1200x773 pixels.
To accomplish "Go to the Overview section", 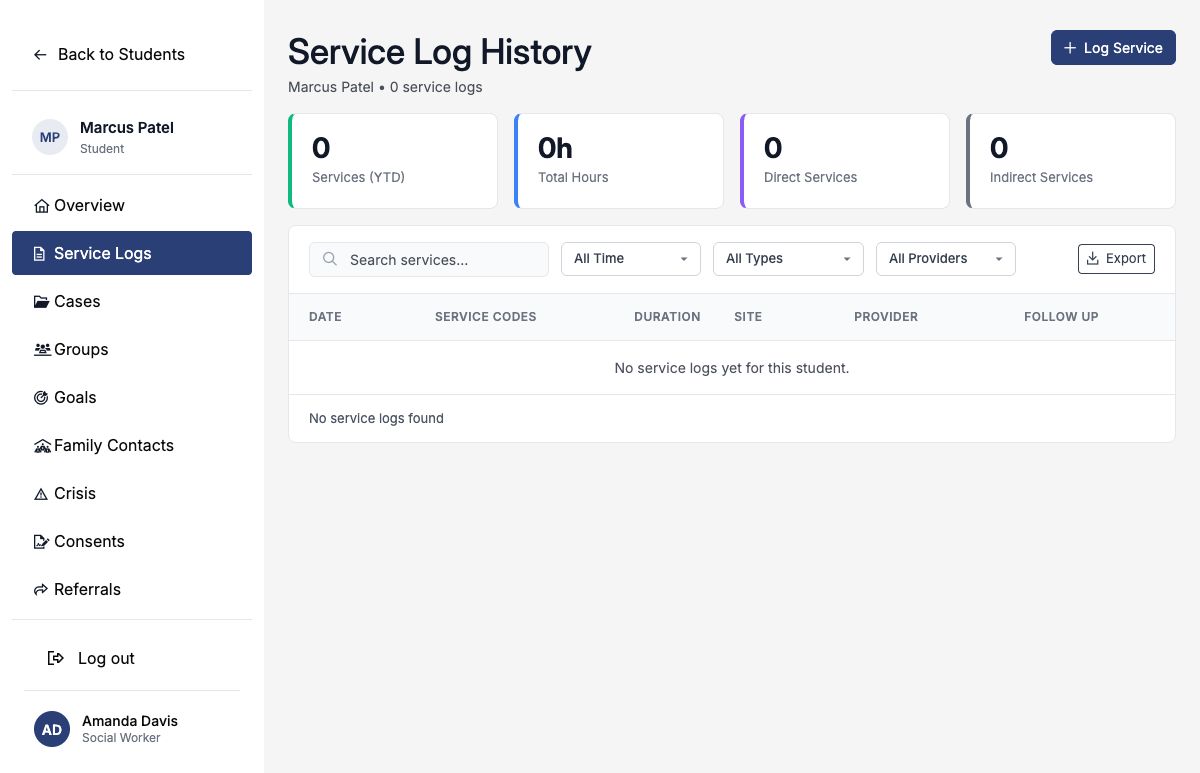I will (132, 205).
